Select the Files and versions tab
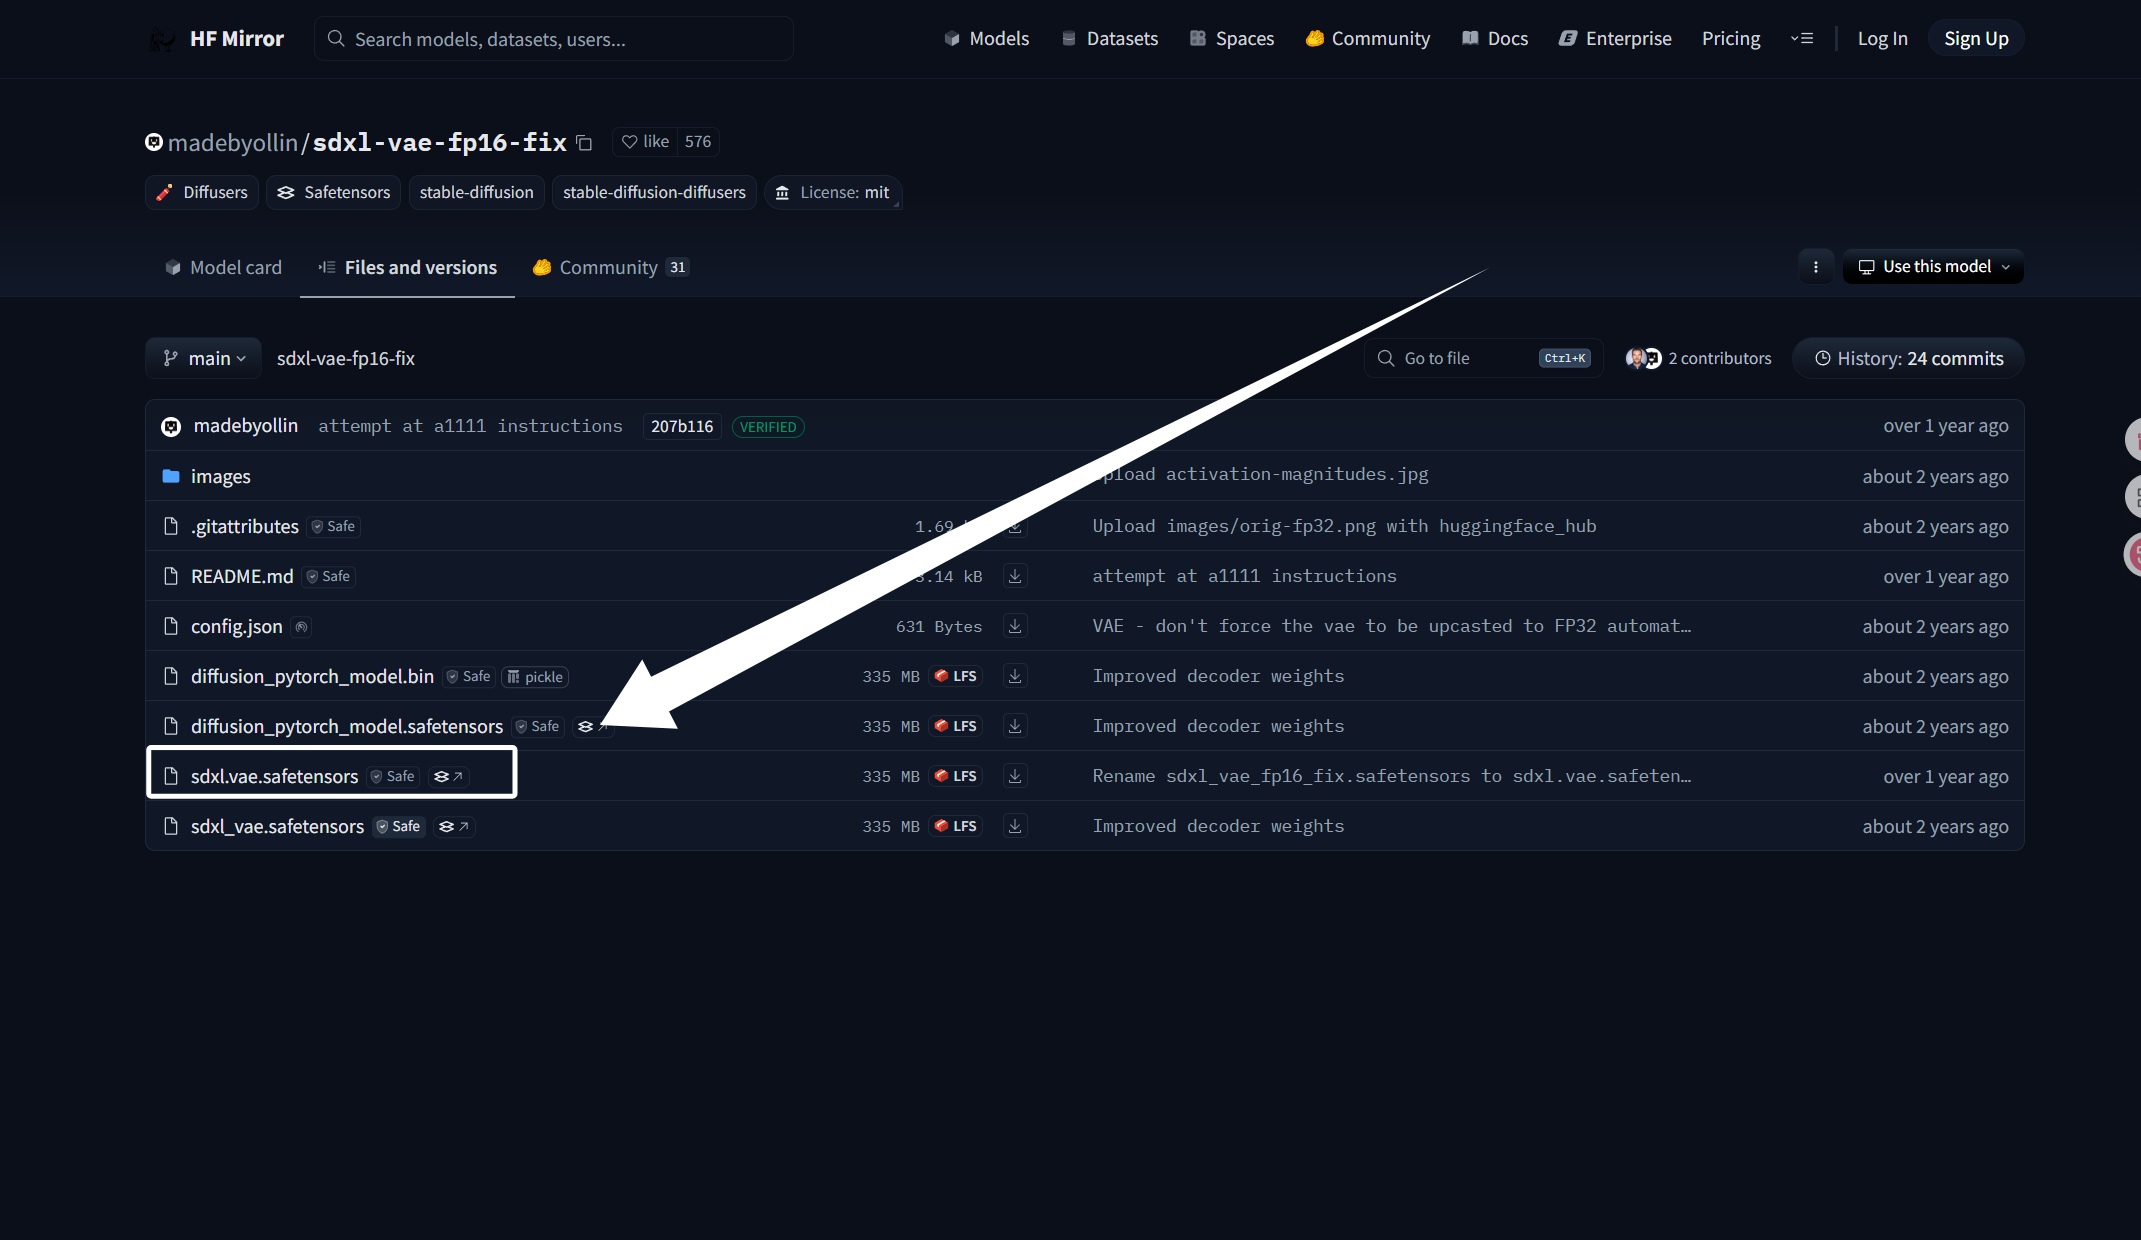The image size is (2141, 1240). coord(408,268)
